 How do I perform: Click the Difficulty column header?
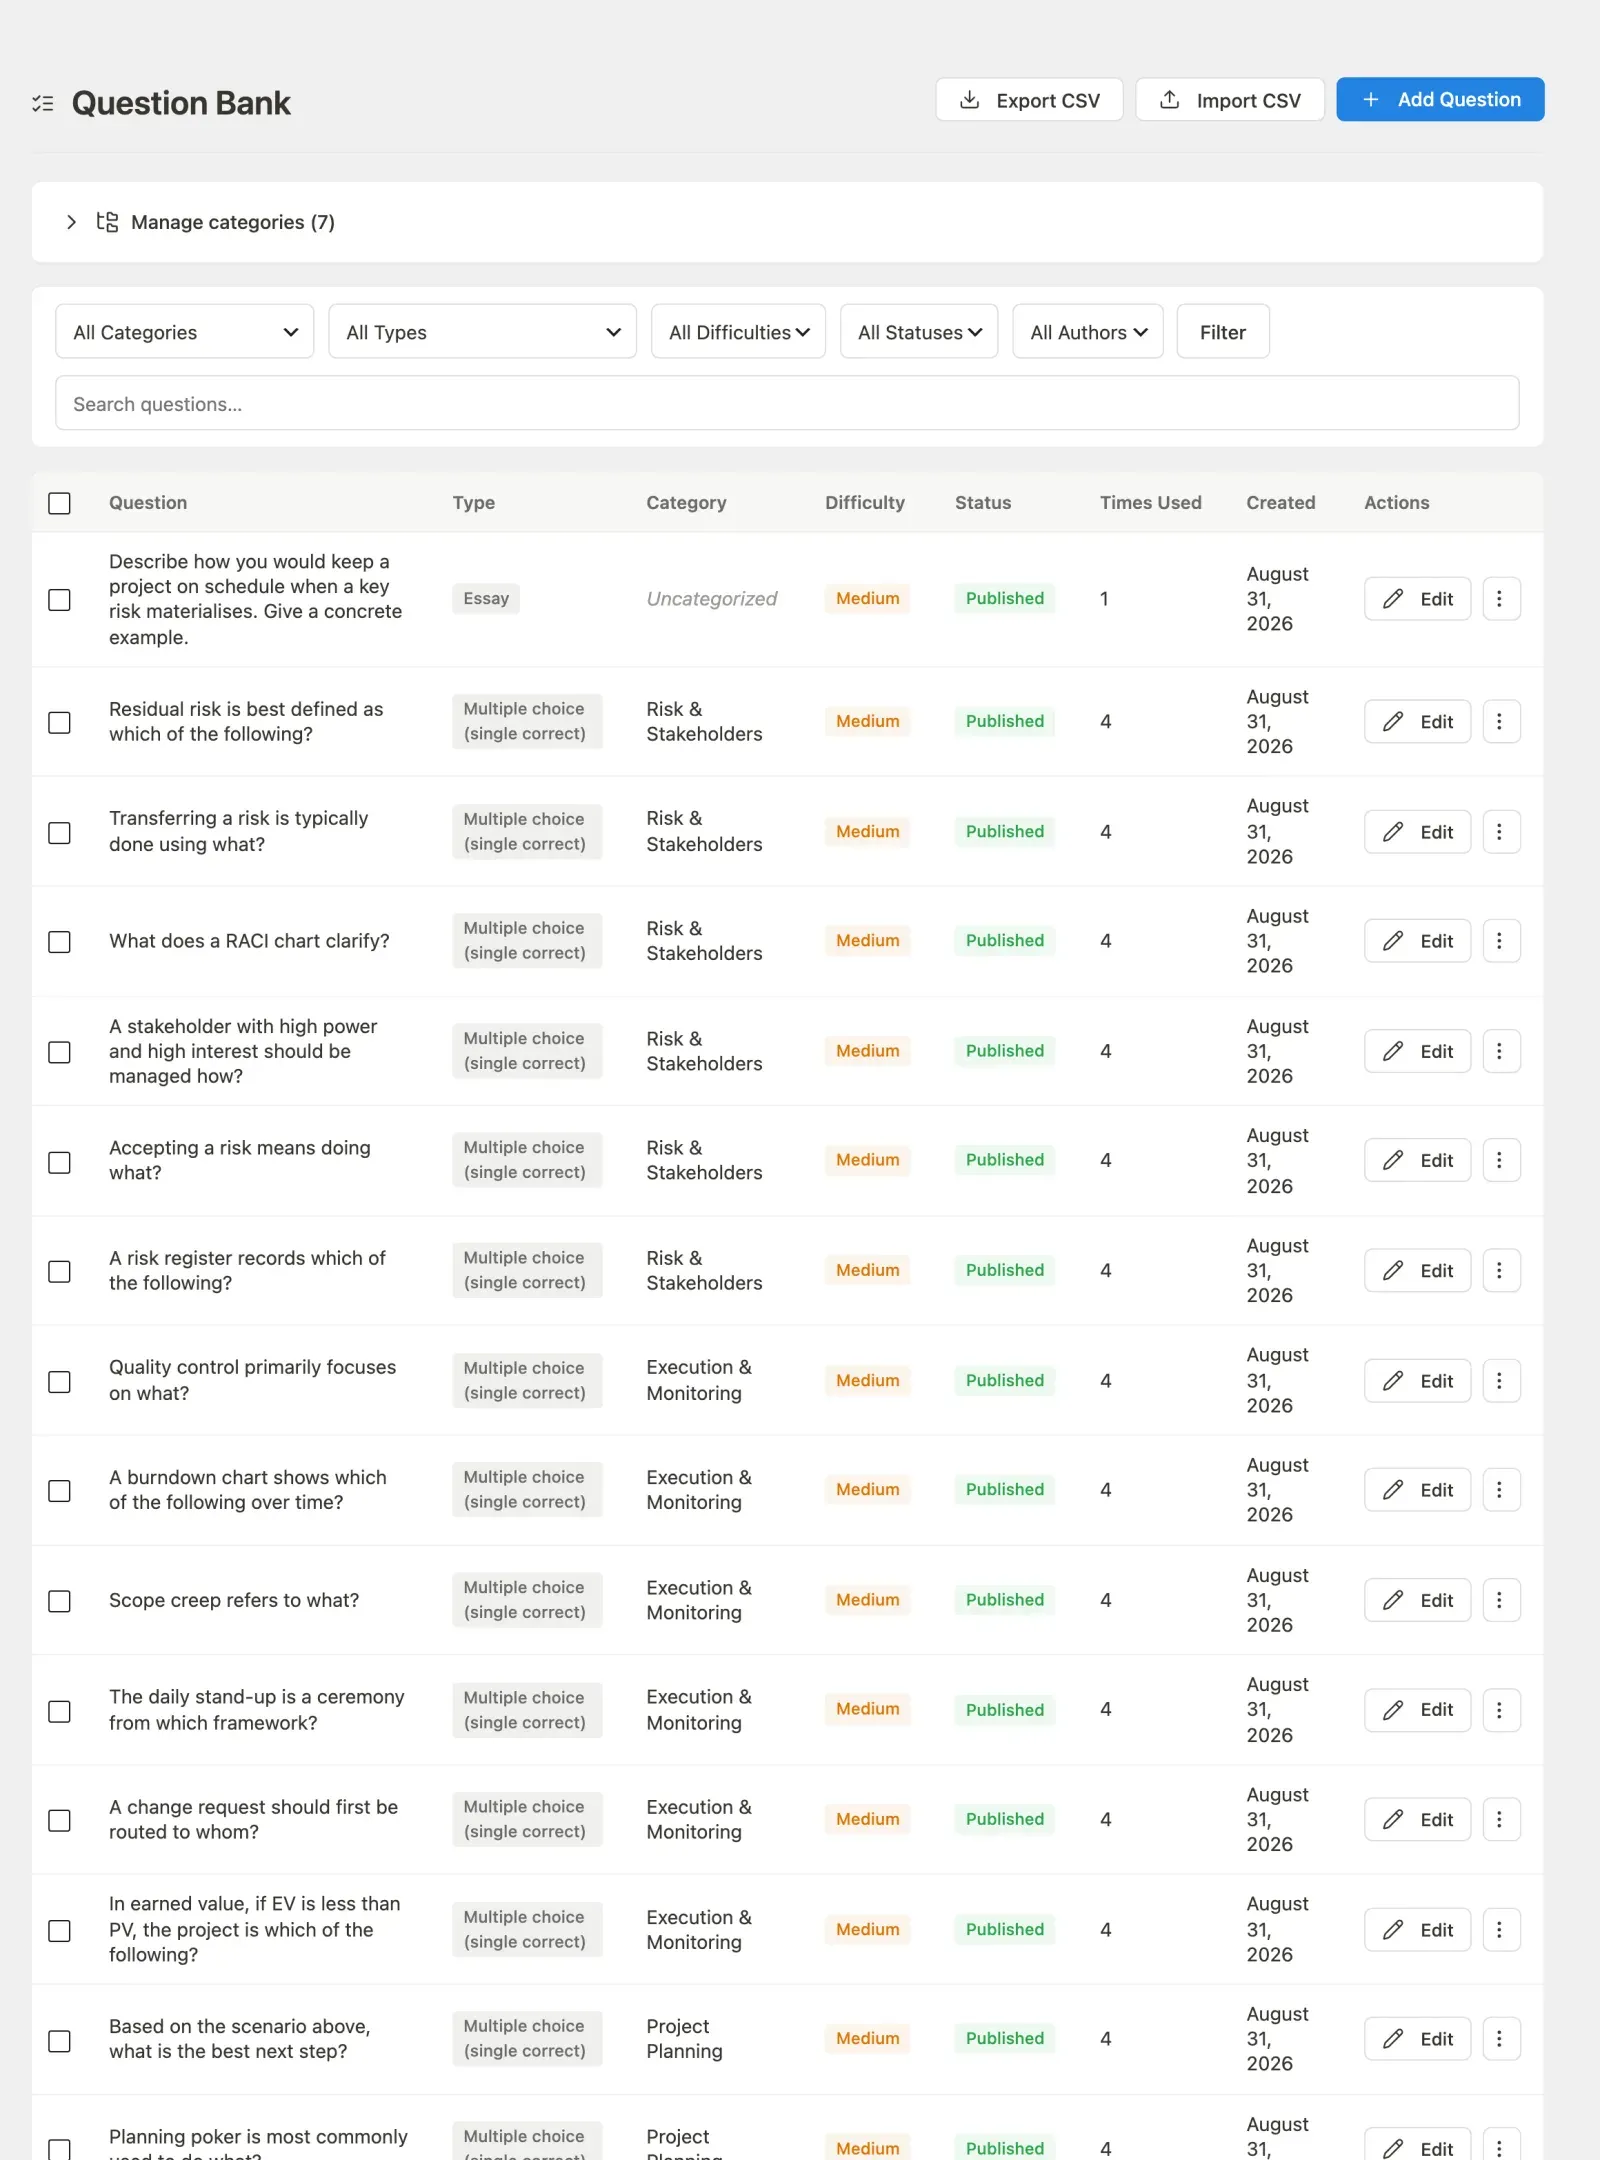pos(864,503)
